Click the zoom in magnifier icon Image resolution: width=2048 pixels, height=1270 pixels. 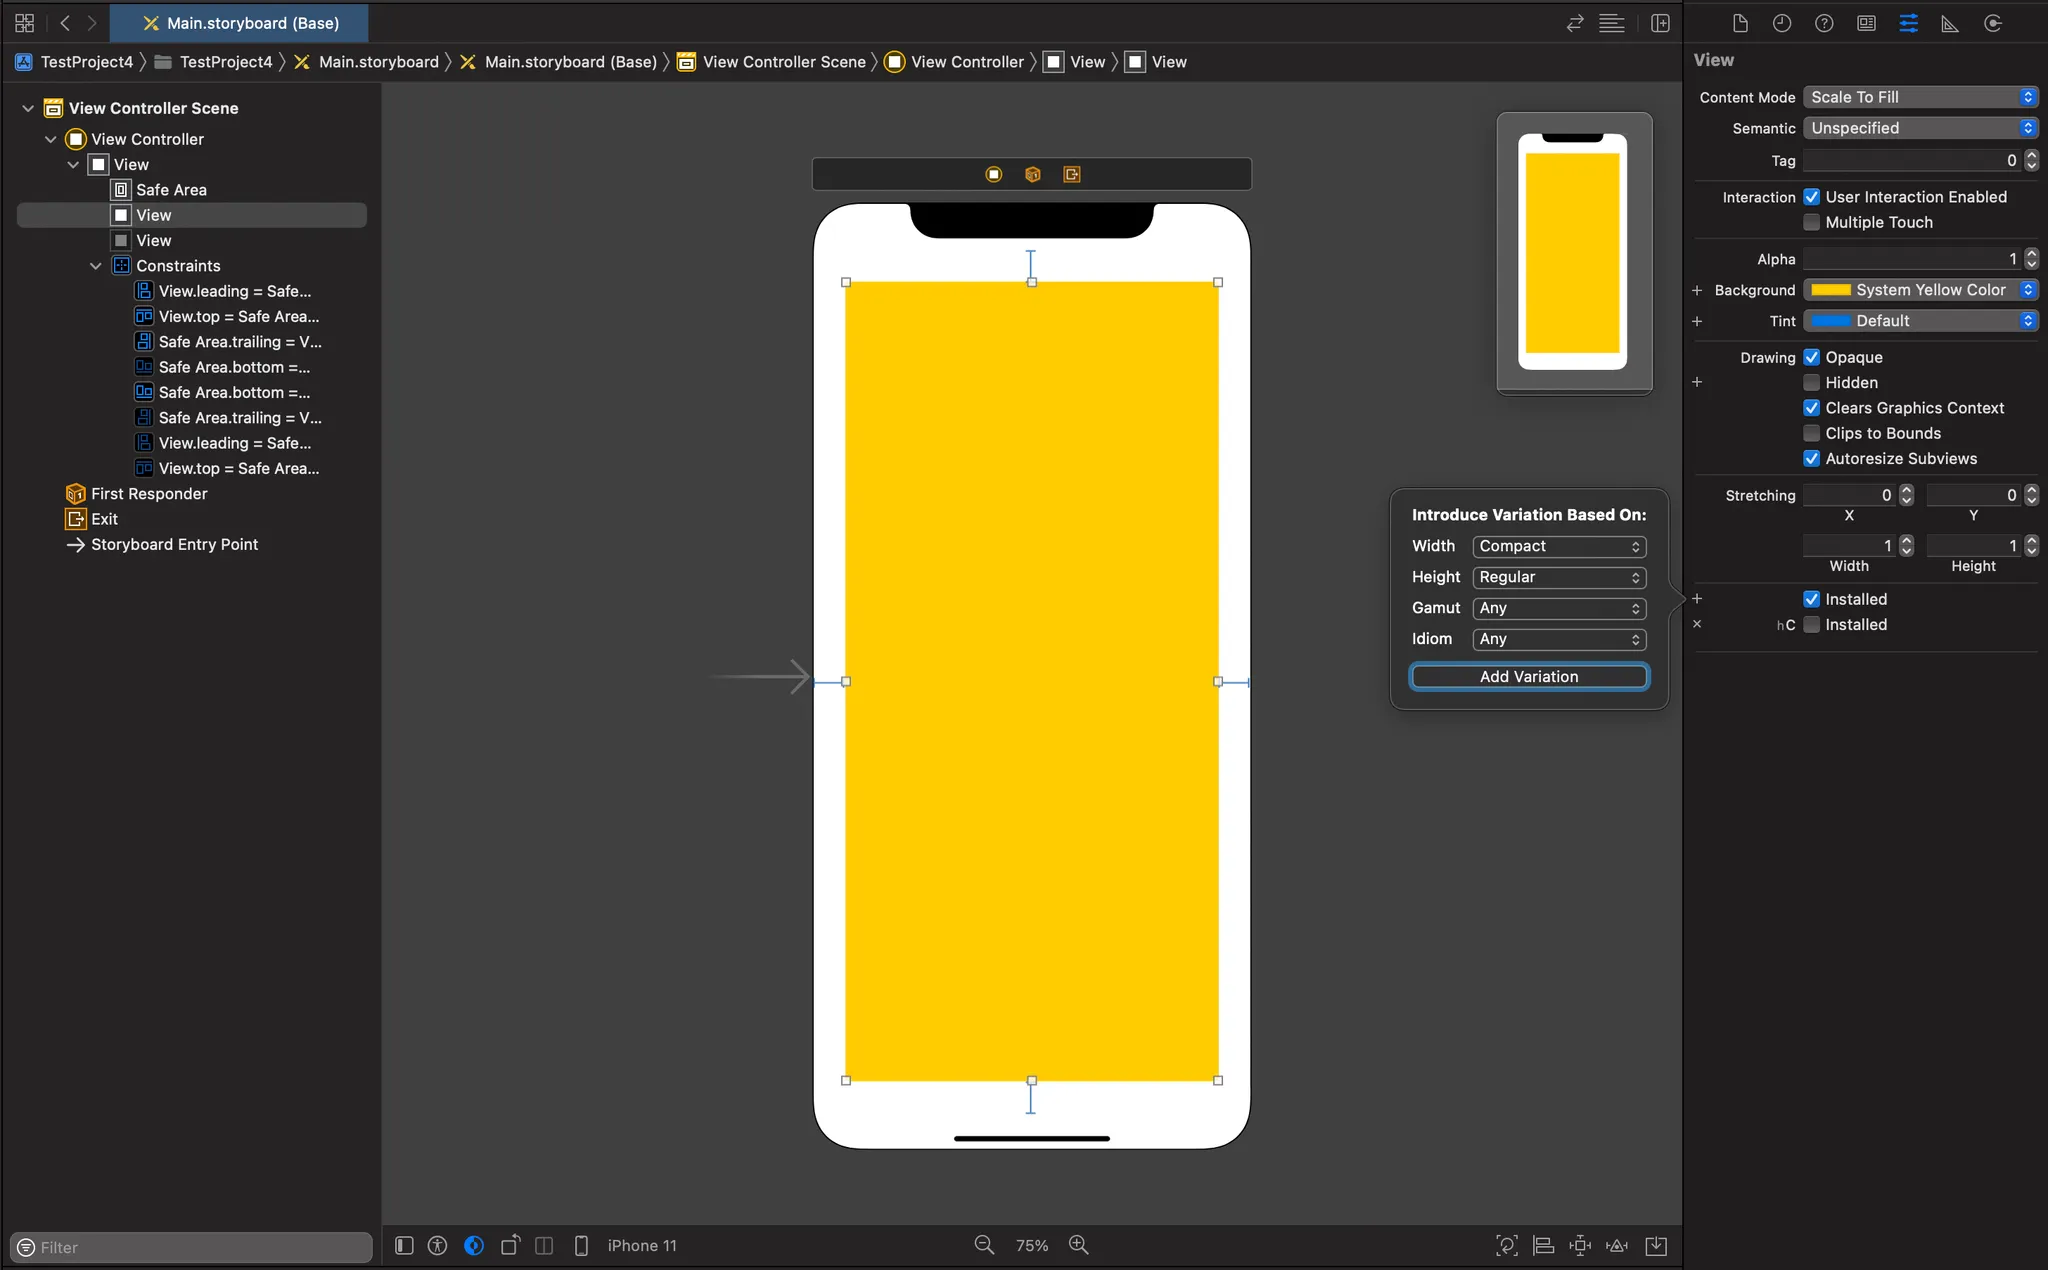pyautogui.click(x=1078, y=1245)
